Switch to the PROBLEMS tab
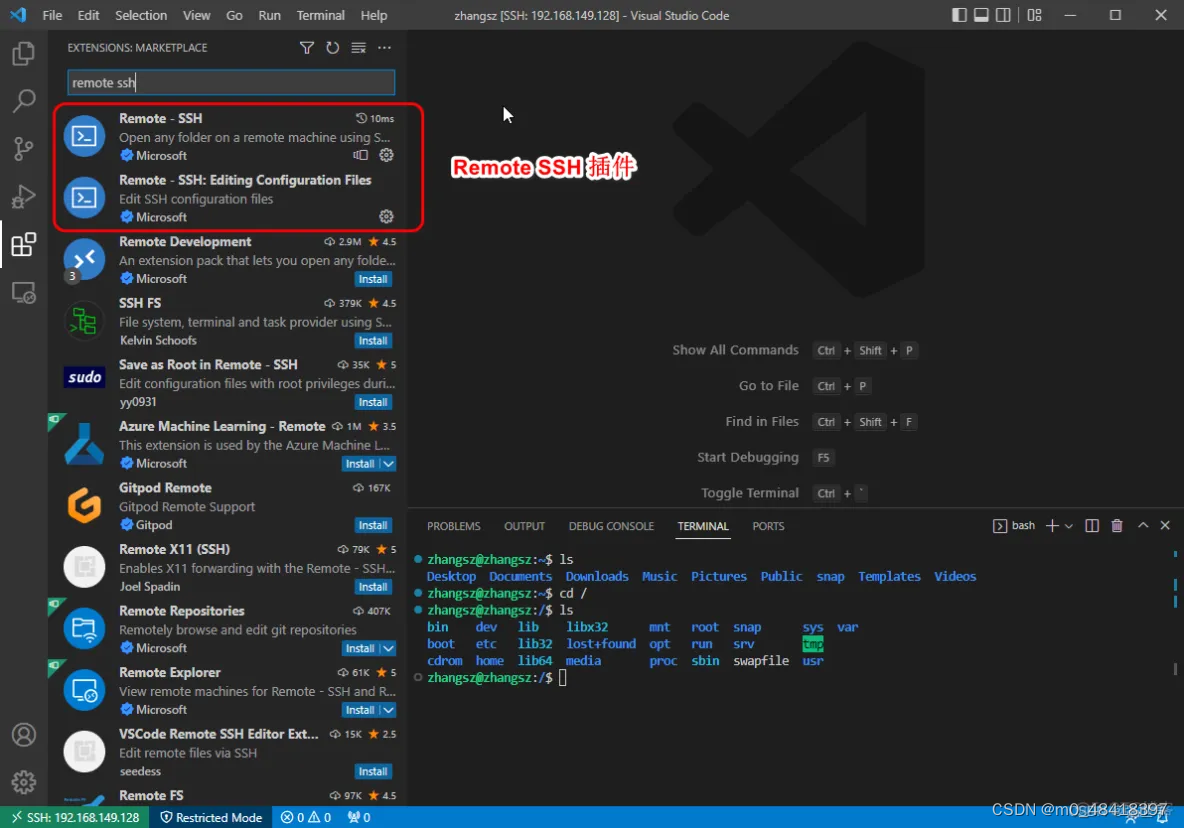 [x=453, y=526]
